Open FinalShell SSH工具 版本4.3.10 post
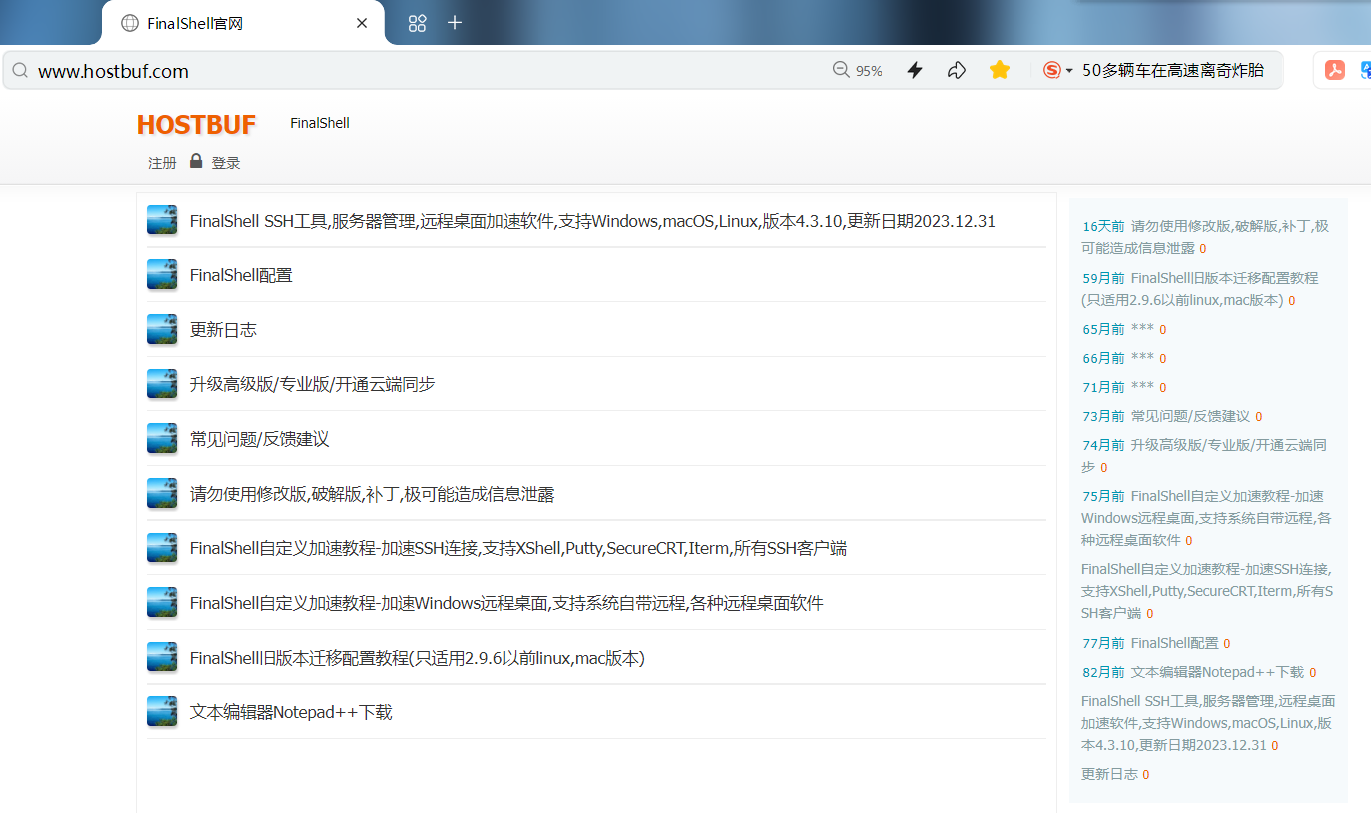 point(593,221)
